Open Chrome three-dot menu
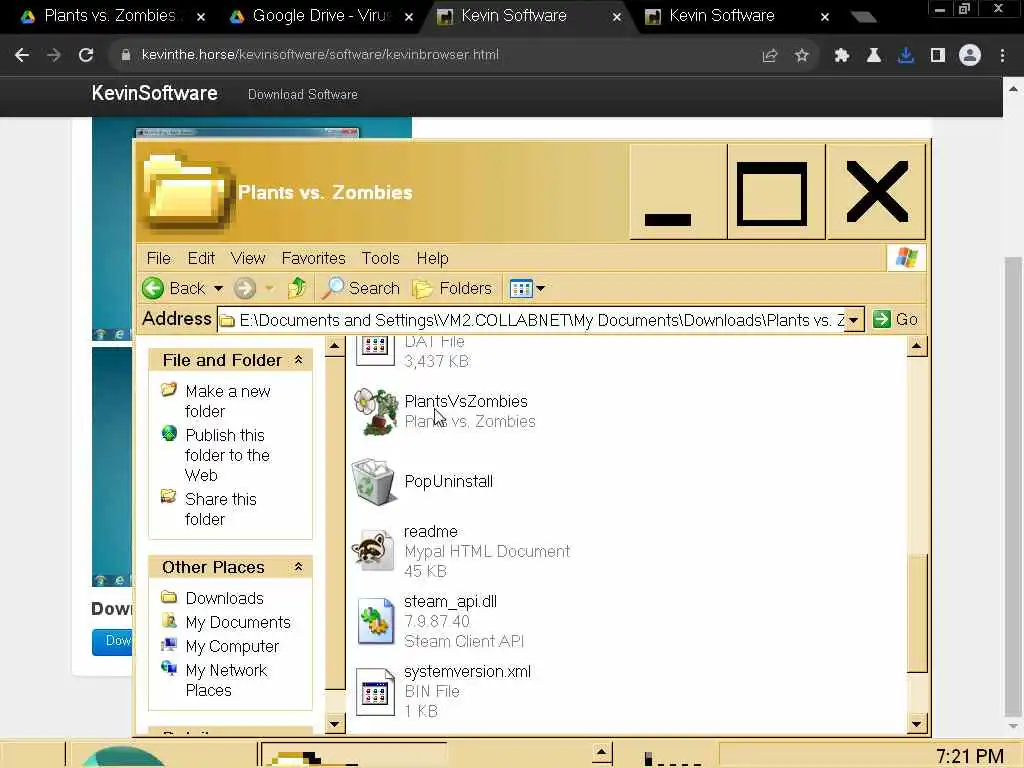 coord(1002,56)
